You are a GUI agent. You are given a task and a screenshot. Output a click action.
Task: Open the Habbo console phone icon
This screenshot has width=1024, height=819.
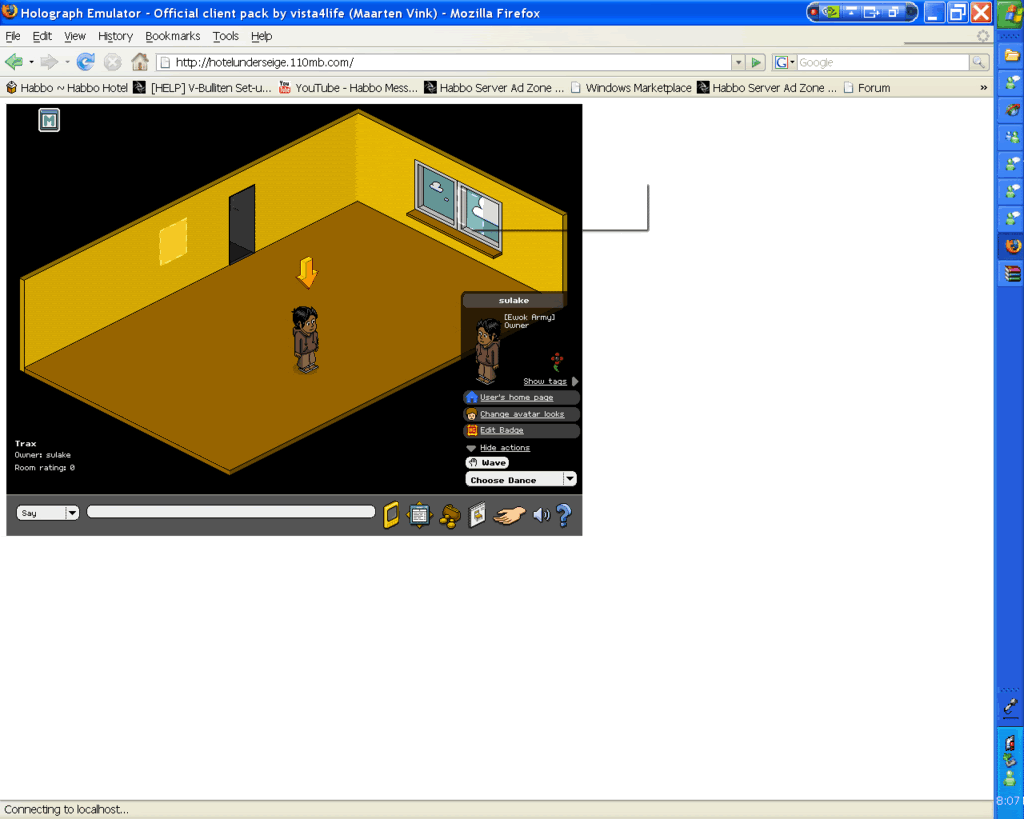(x=392, y=514)
